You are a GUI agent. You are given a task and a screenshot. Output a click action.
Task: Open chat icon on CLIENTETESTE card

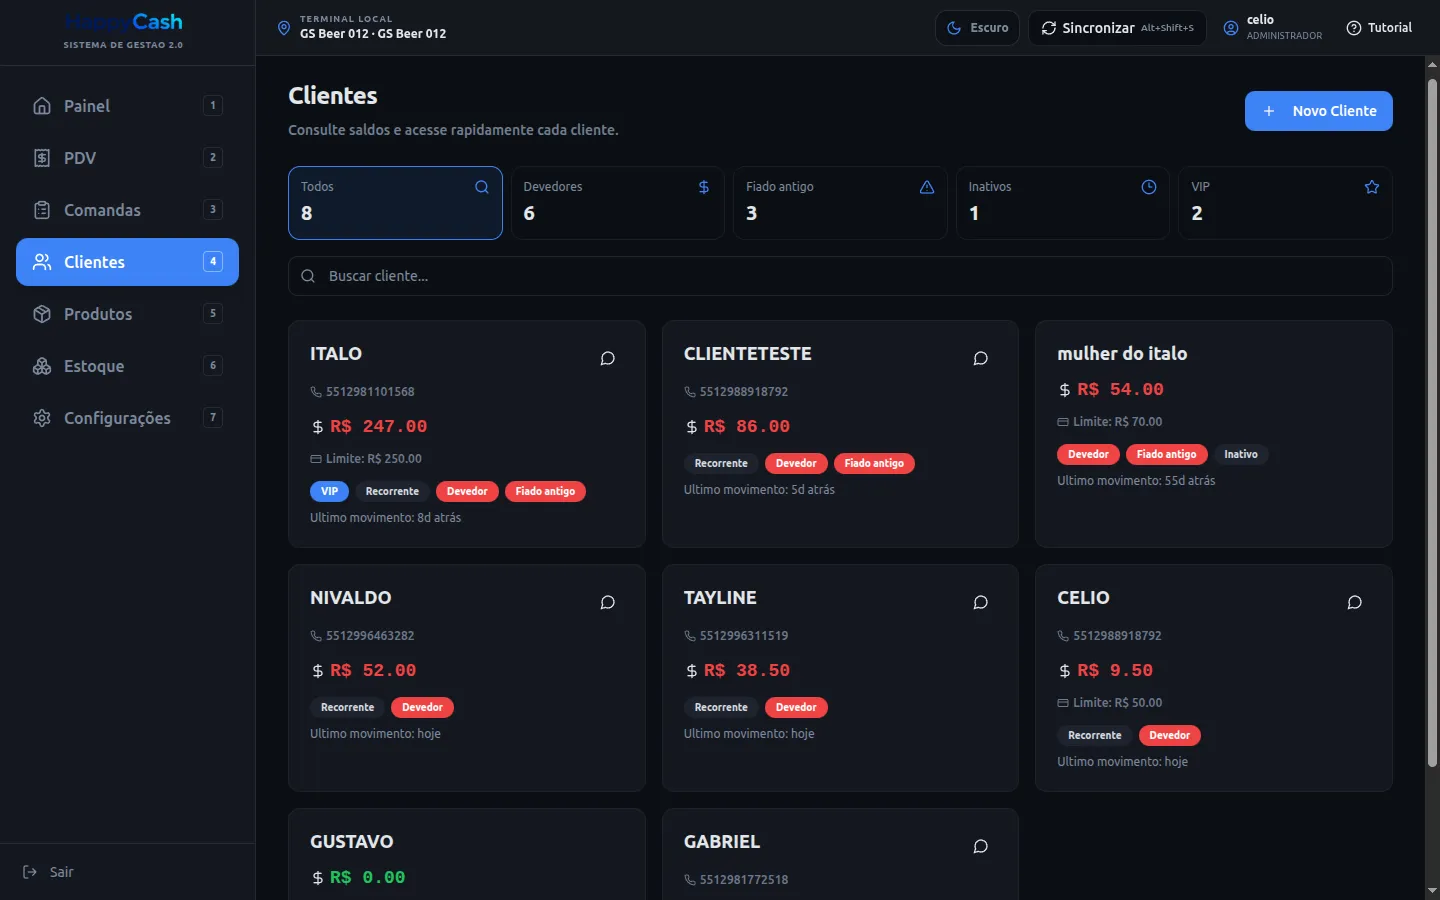click(981, 358)
